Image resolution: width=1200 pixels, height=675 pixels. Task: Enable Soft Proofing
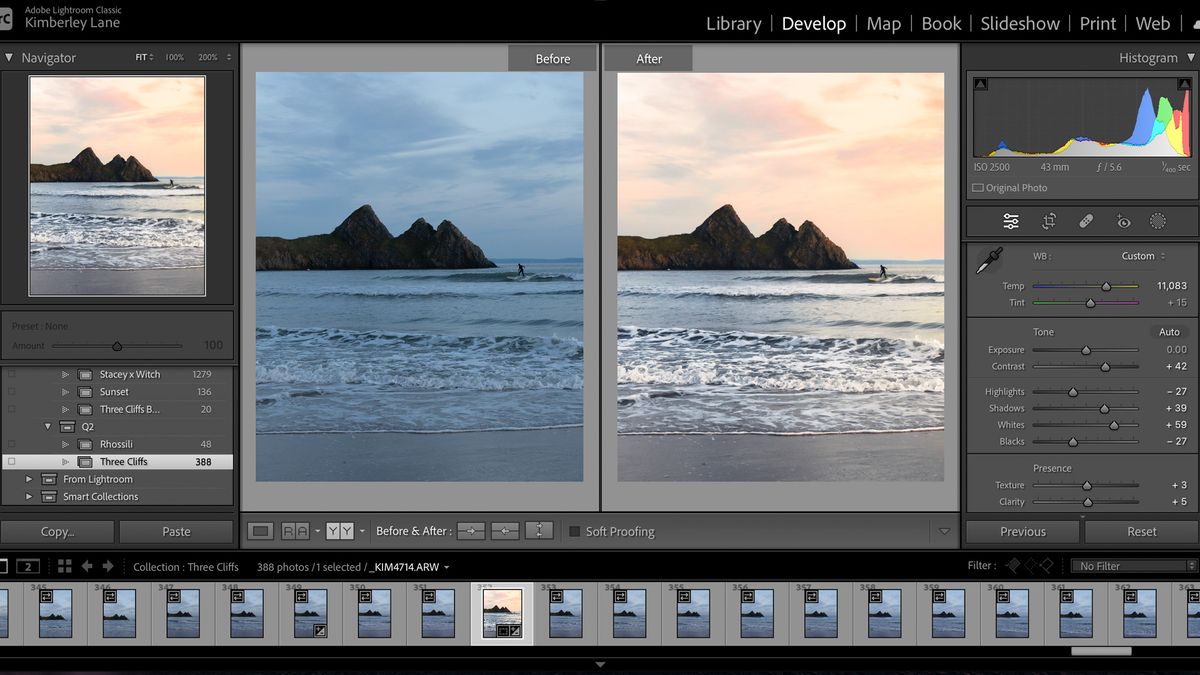click(x=574, y=531)
